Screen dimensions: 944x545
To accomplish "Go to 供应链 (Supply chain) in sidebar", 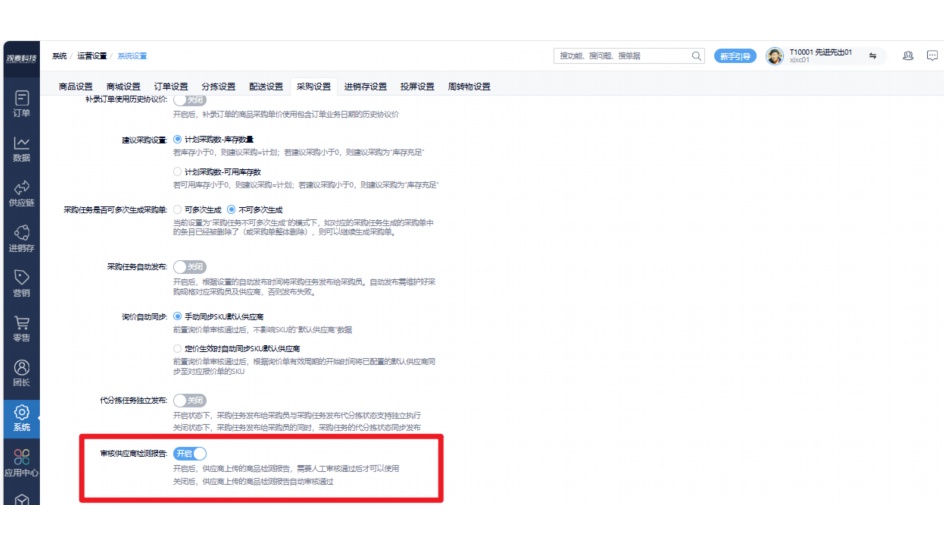I will (x=21, y=193).
